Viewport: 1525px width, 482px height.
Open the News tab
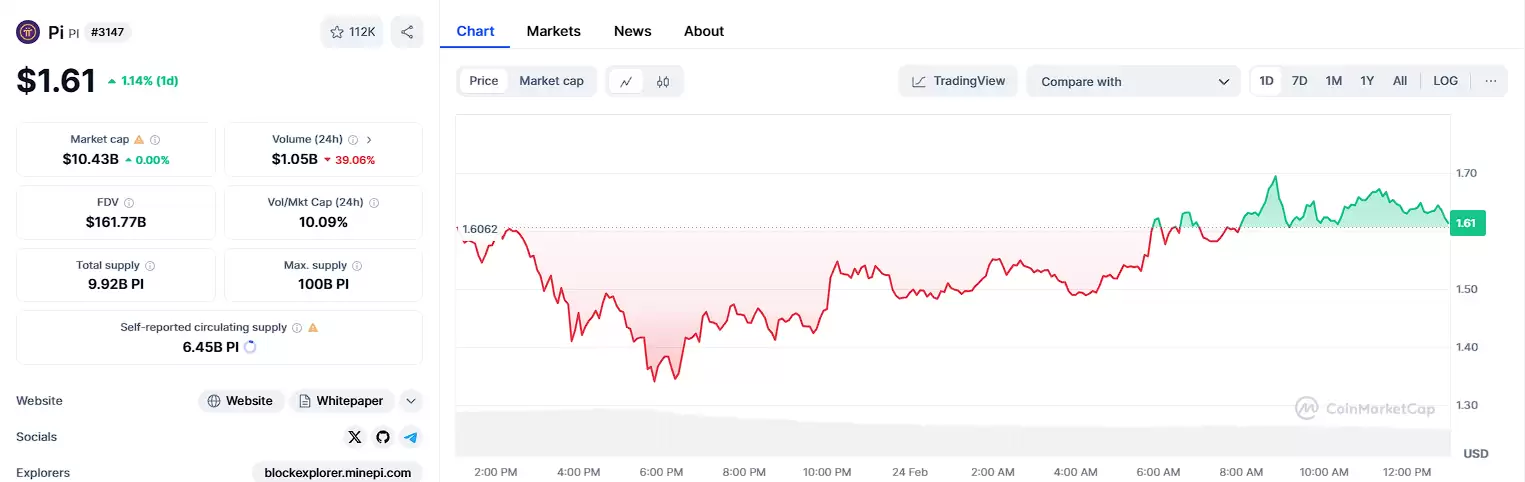point(632,31)
